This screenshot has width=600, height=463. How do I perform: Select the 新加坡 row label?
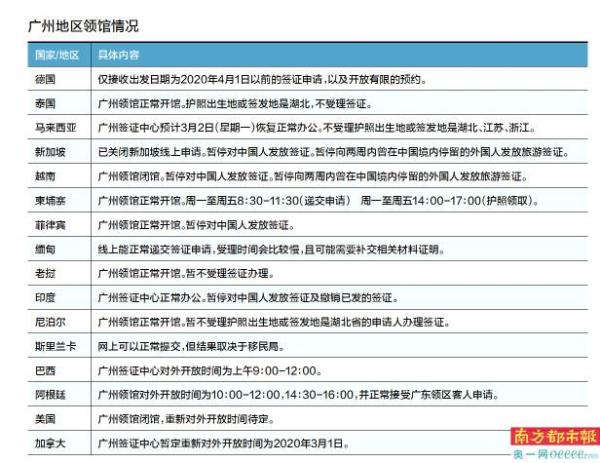[x=51, y=152]
